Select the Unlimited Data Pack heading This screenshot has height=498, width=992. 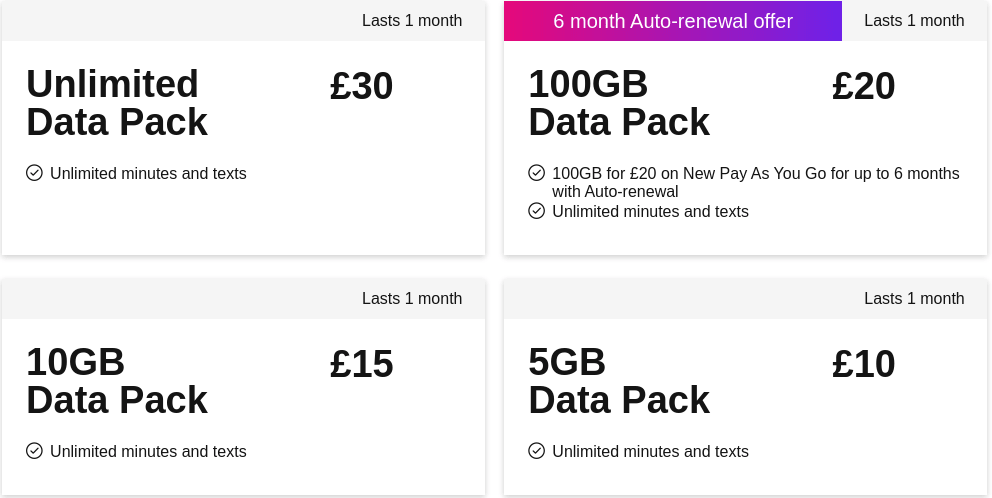(x=117, y=103)
